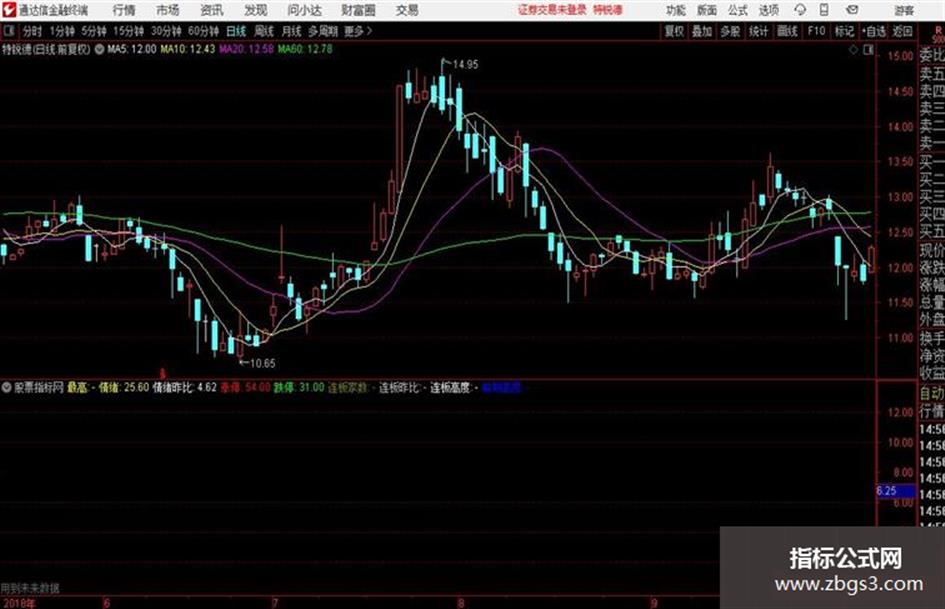Switch to the 1分钟 period tab

point(61,31)
